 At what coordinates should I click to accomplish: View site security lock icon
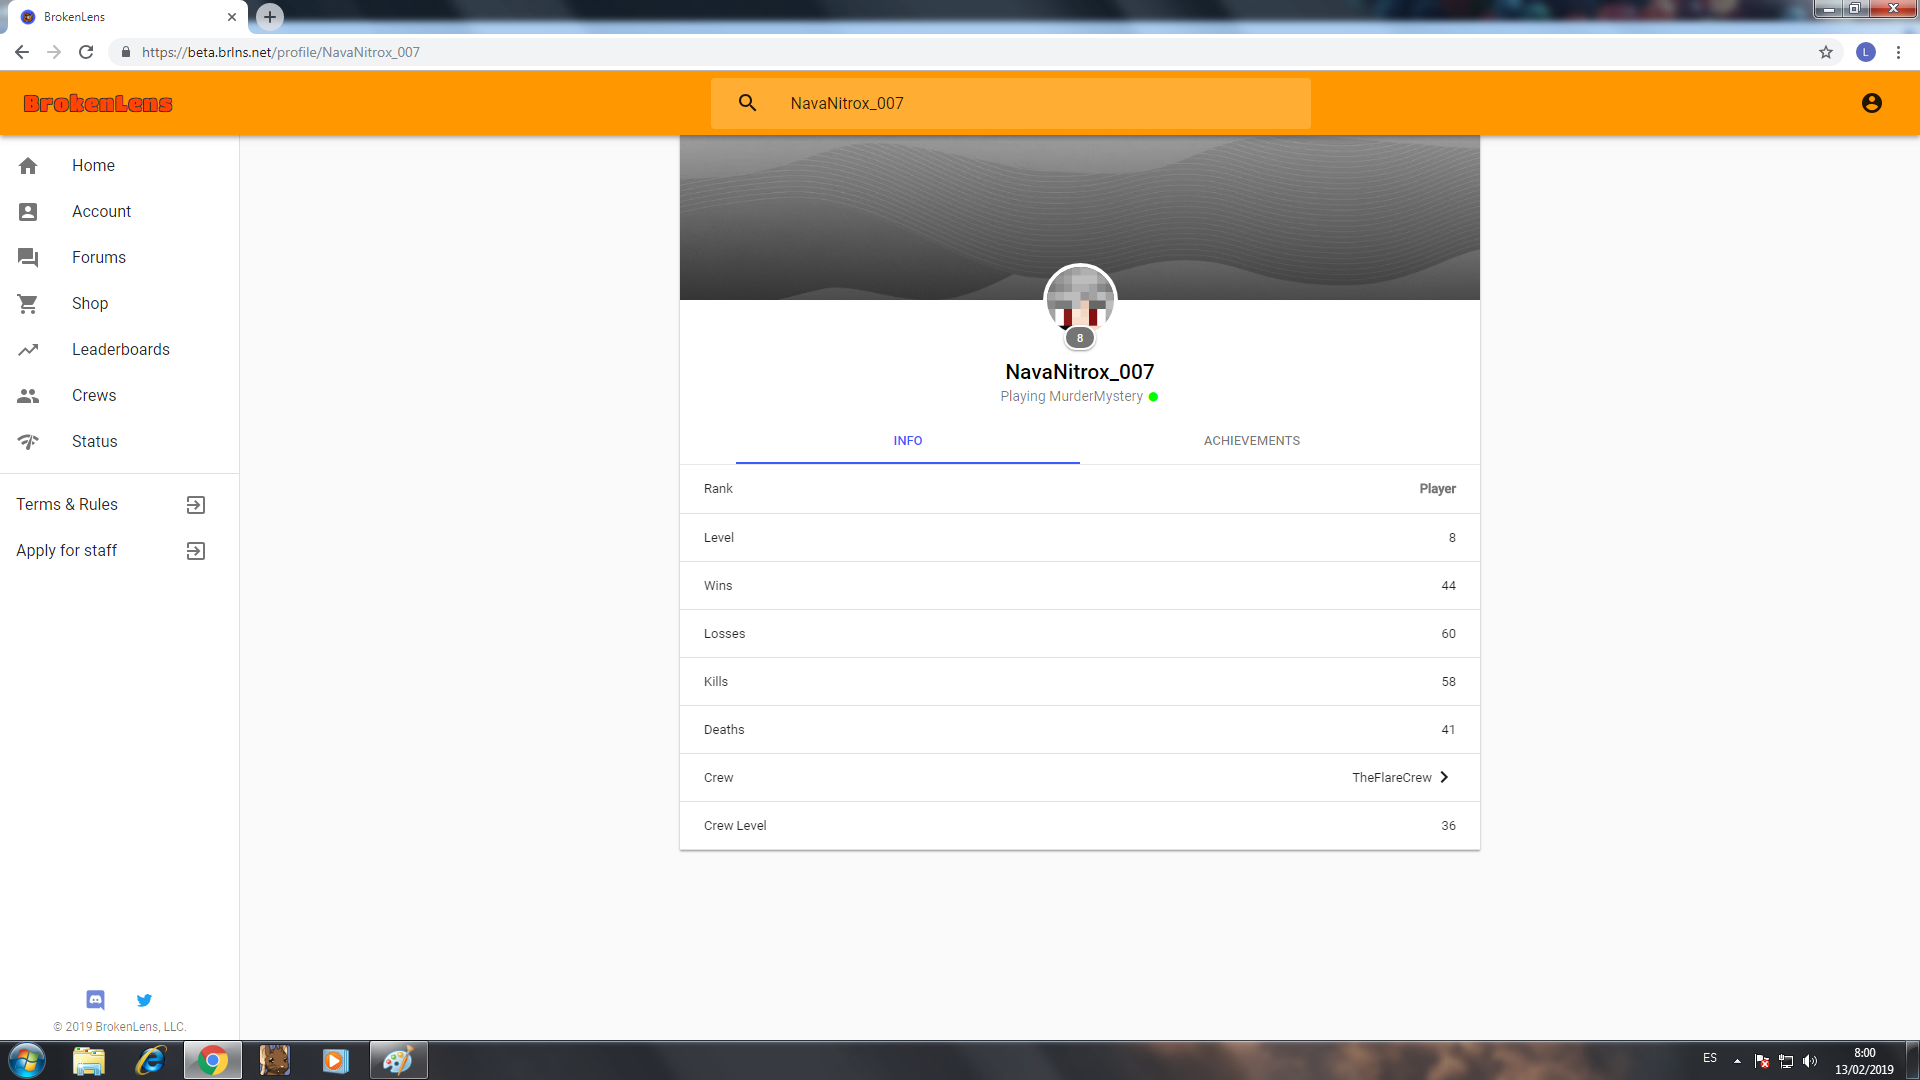[x=126, y=52]
